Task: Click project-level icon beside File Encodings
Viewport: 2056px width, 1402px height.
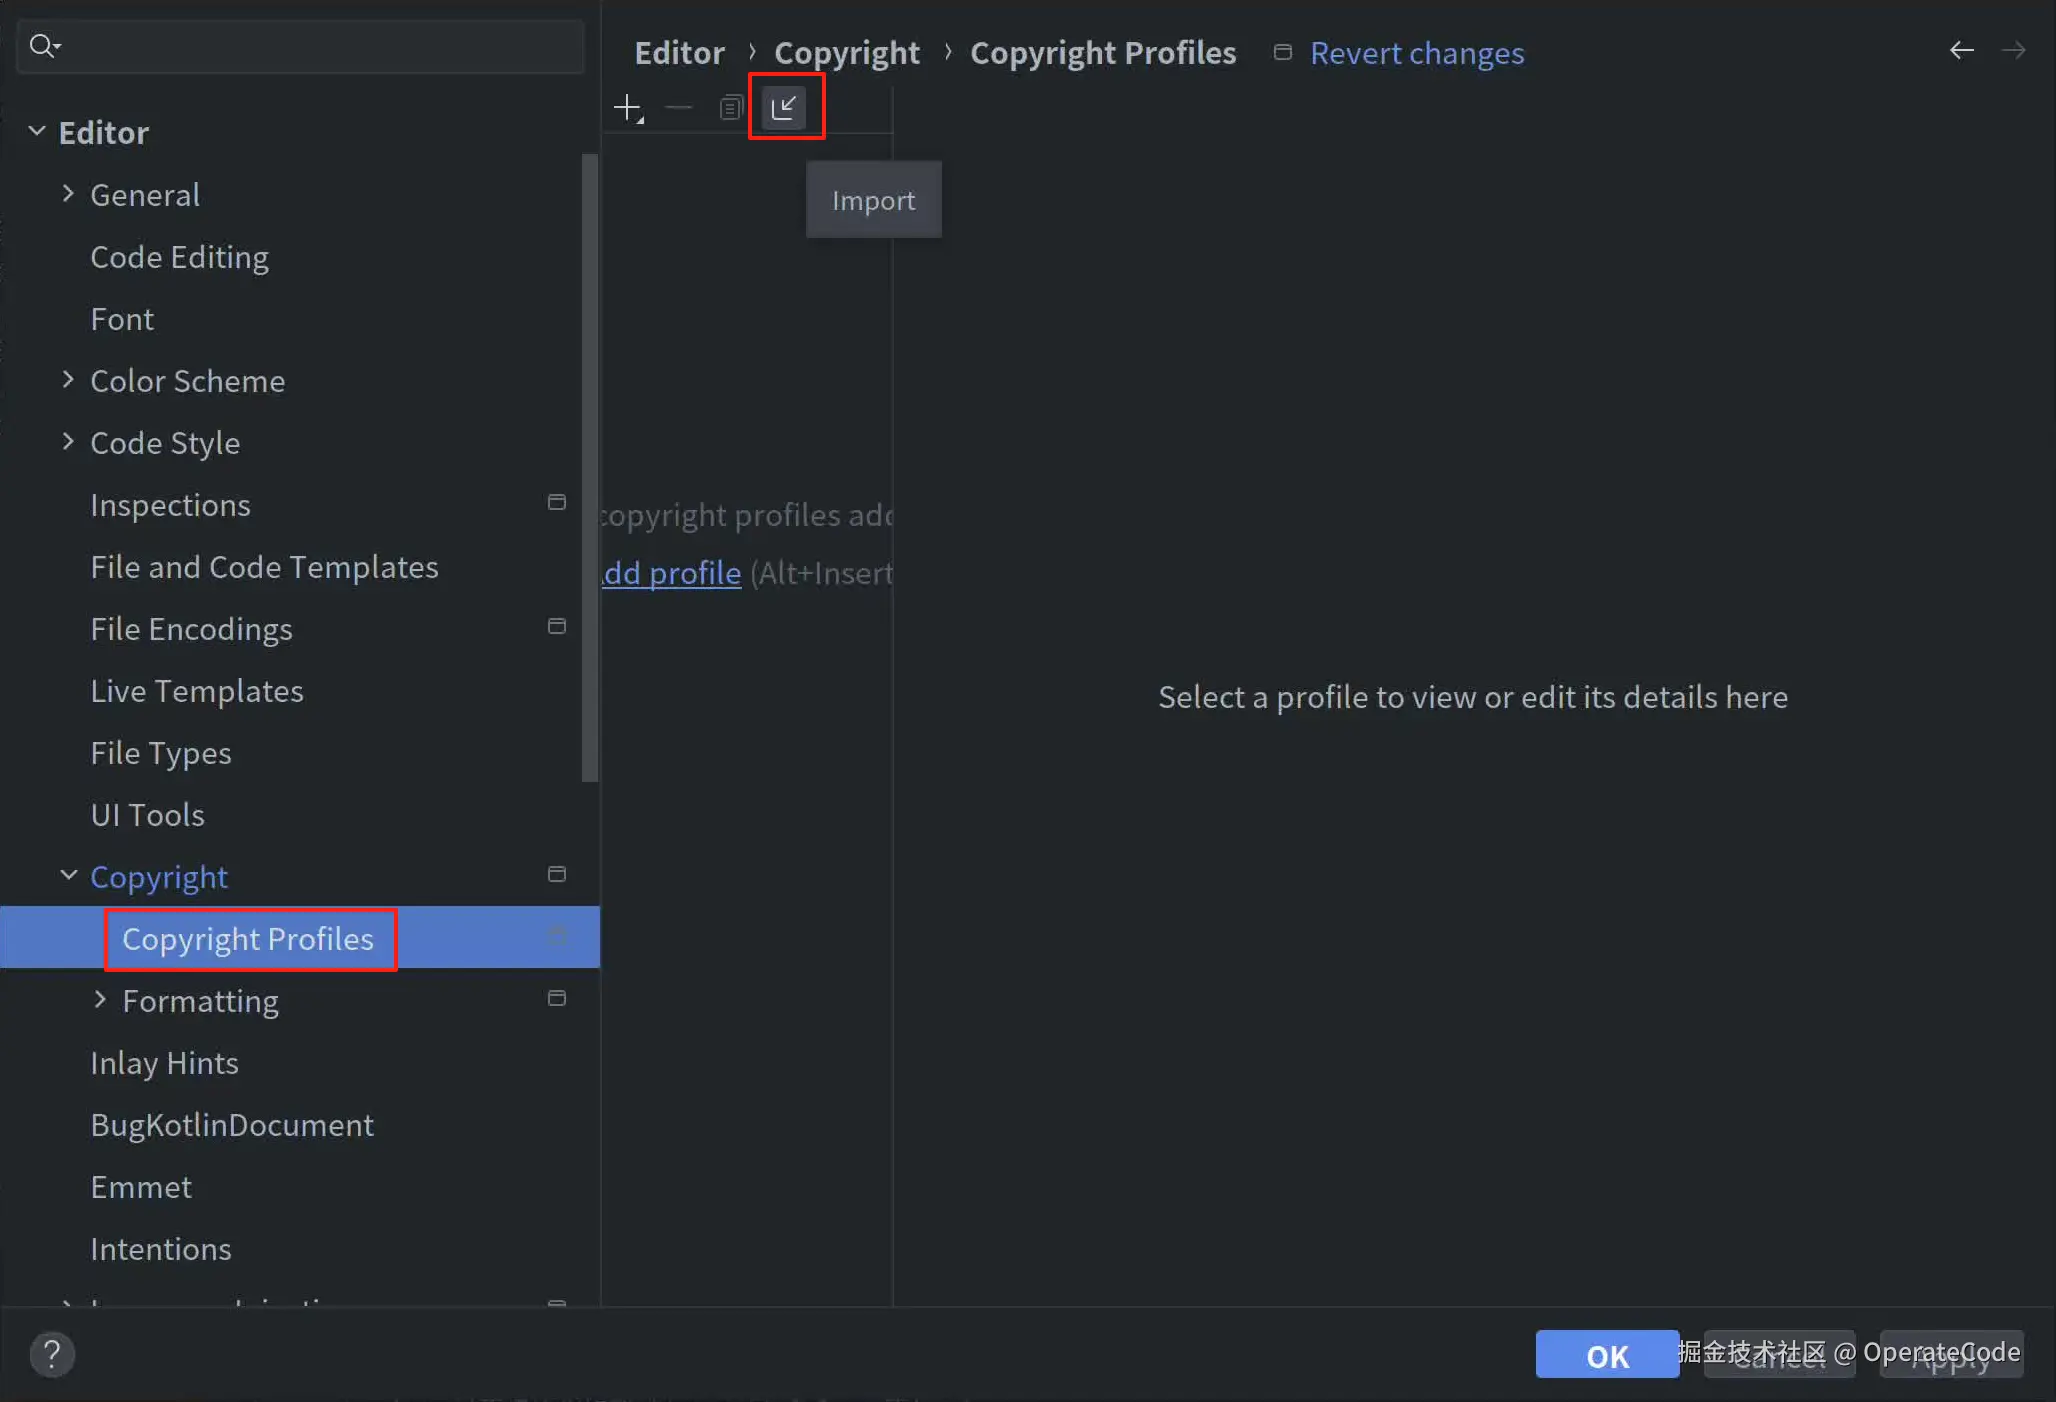Action: point(557,626)
